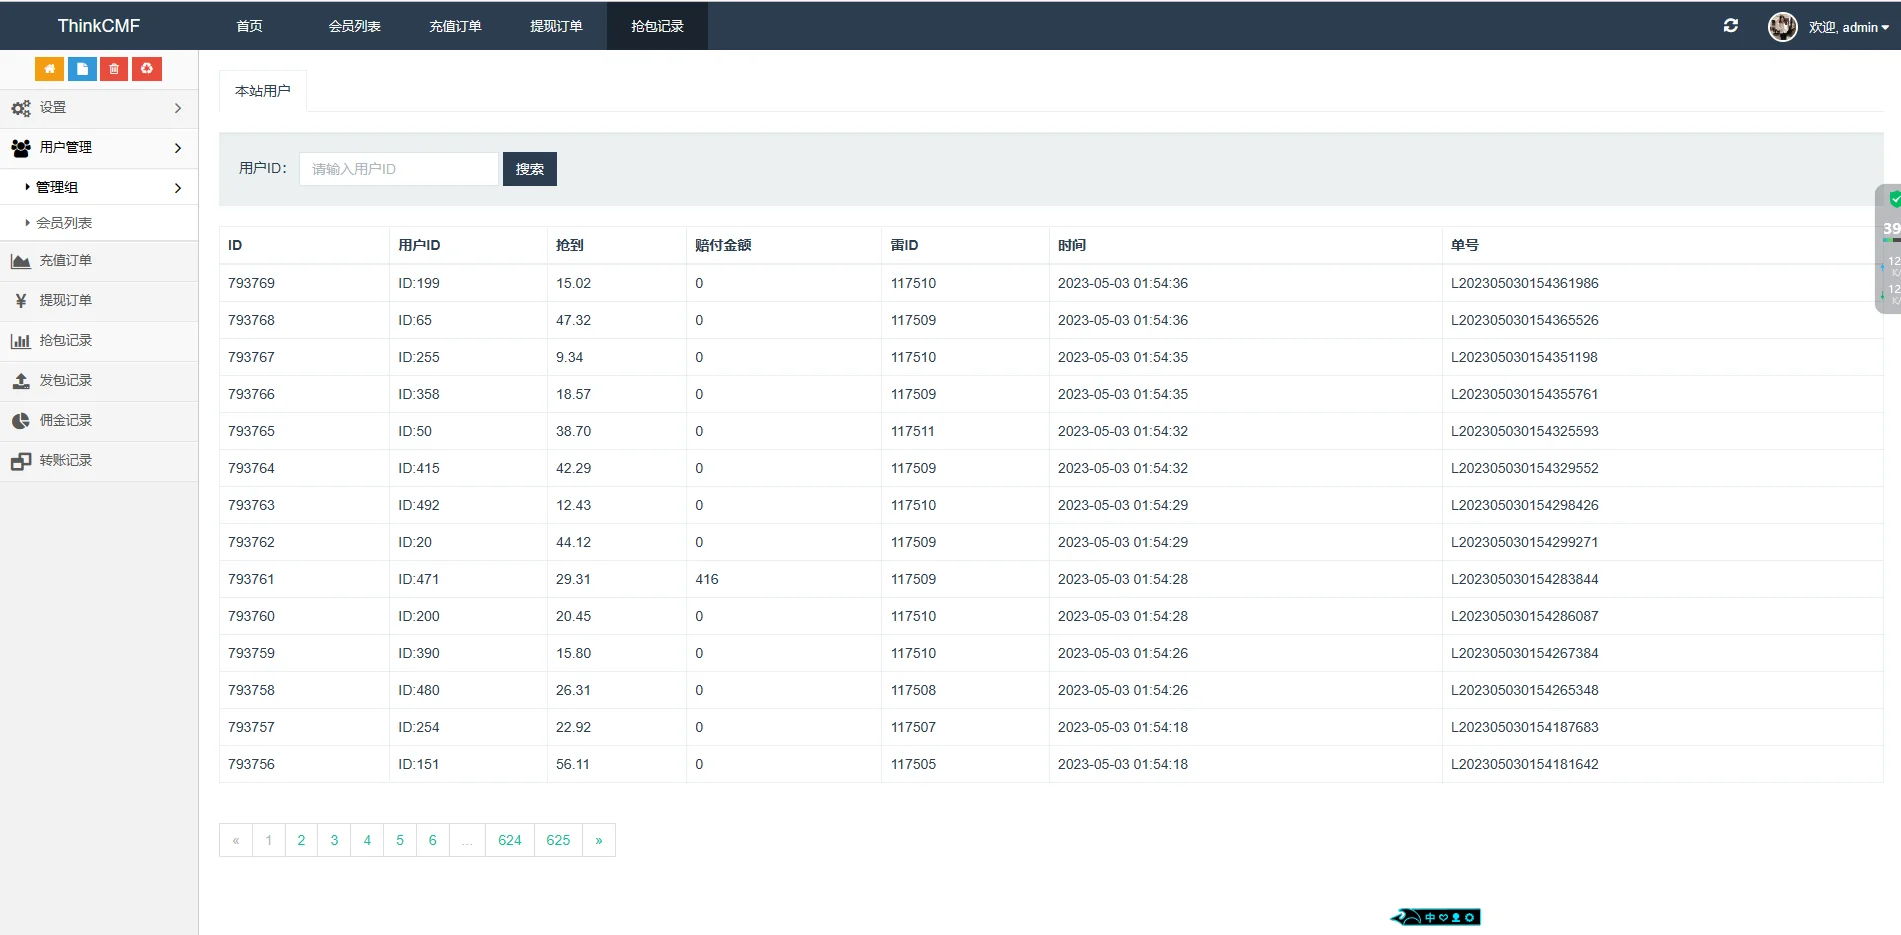Click the red trash shortcut icon
Screen dimensions: 1901x935
point(114,68)
